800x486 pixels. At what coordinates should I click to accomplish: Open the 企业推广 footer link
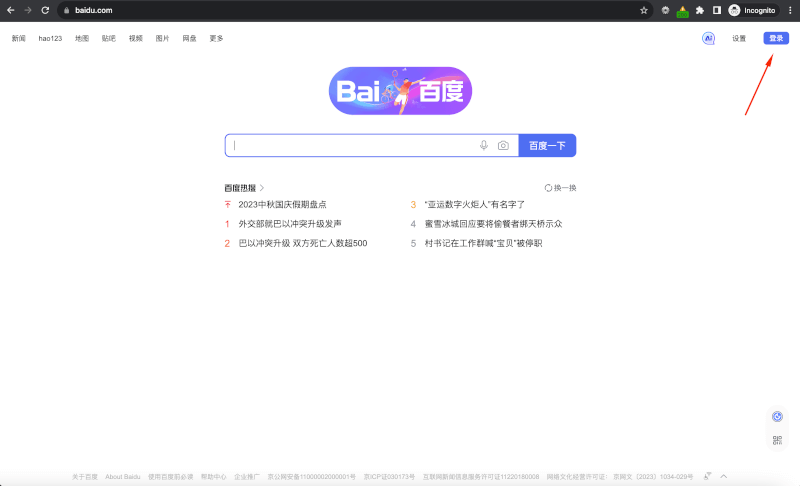247,477
